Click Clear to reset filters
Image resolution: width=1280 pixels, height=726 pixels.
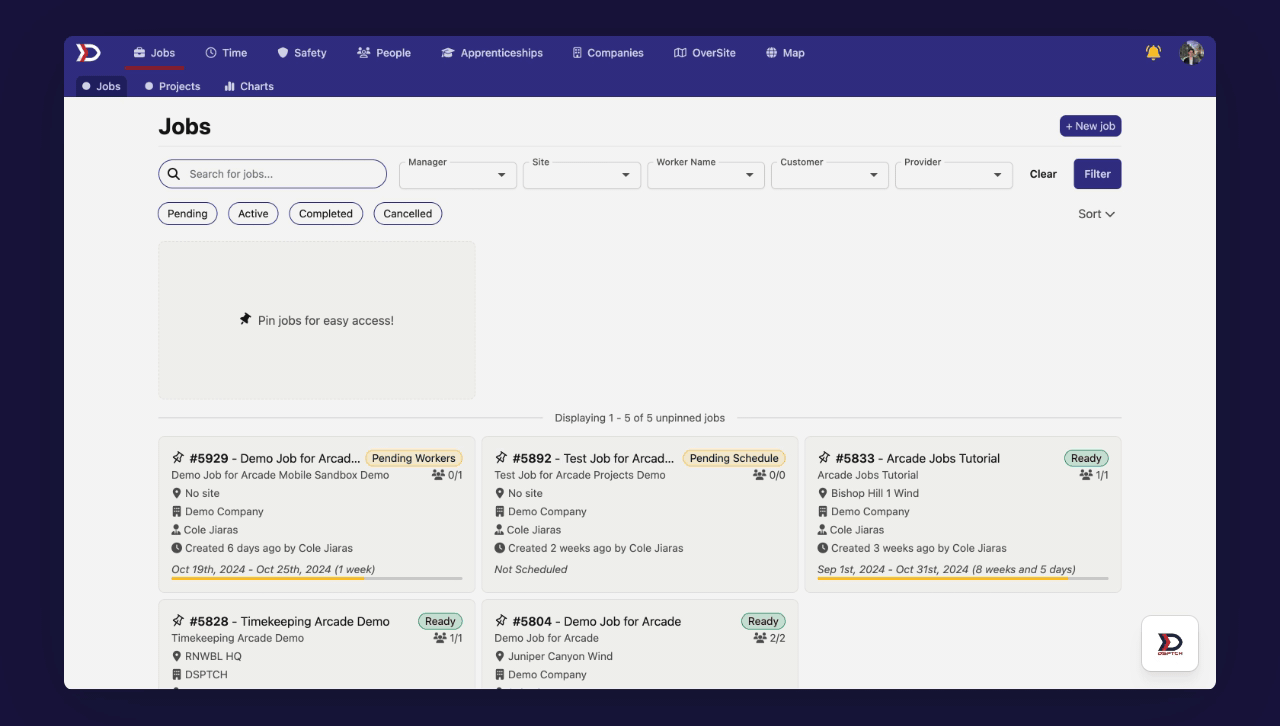coord(1043,174)
